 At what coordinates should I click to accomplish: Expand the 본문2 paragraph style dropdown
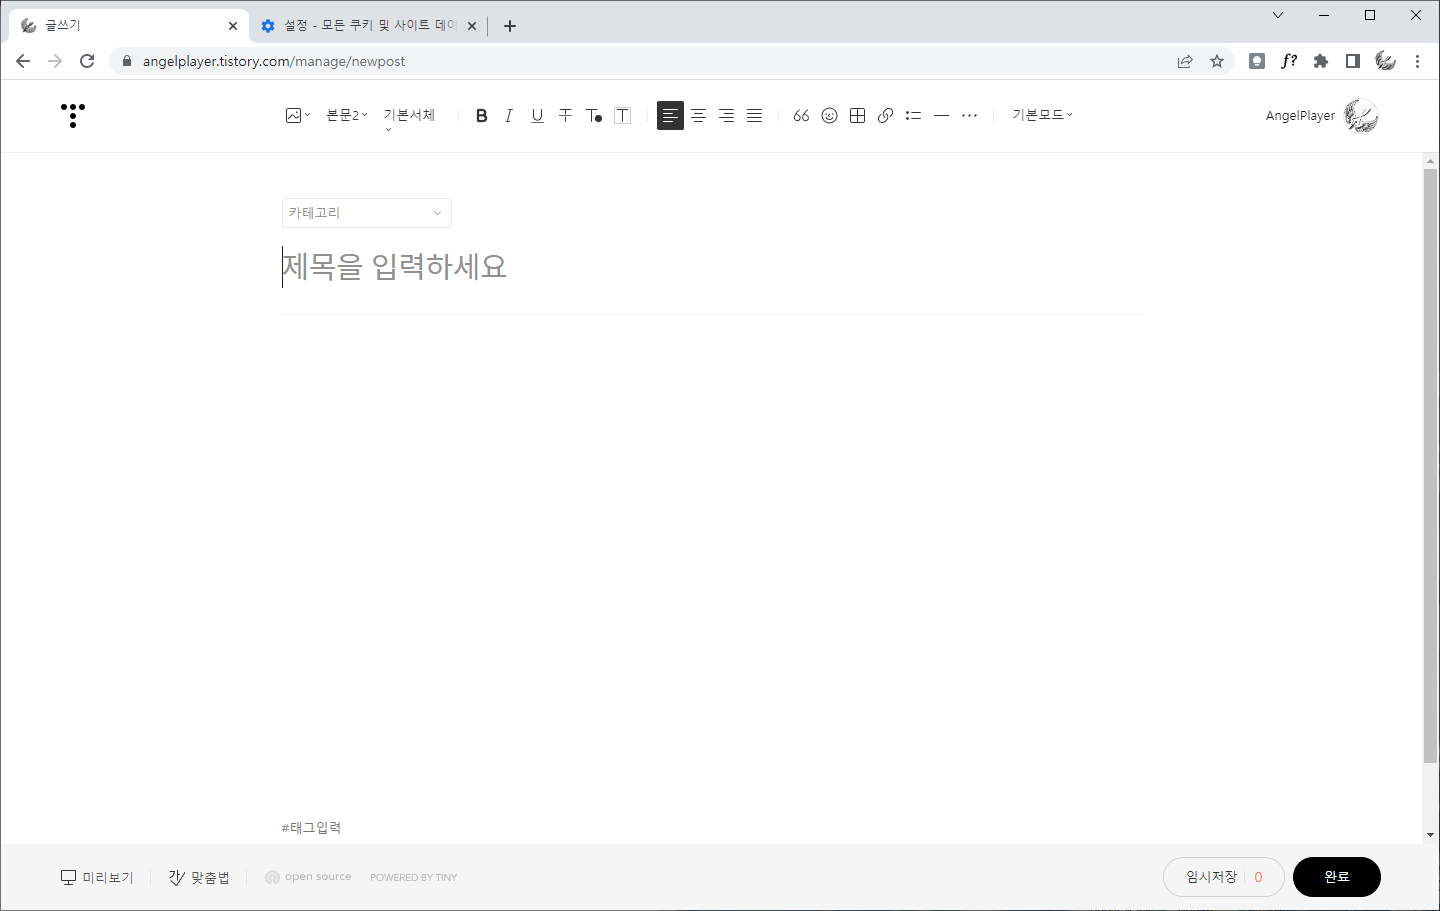tap(346, 115)
